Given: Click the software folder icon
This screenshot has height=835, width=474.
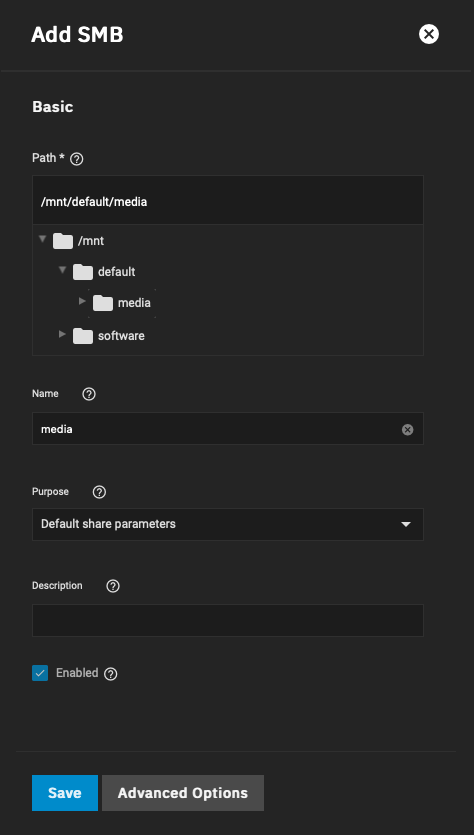Looking at the screenshot, I should point(83,336).
